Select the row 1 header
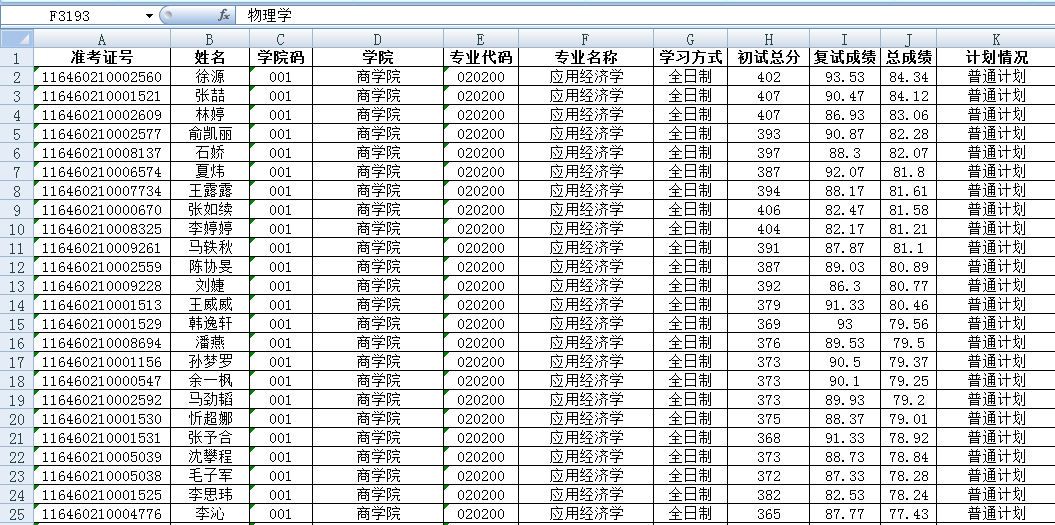 (17, 57)
